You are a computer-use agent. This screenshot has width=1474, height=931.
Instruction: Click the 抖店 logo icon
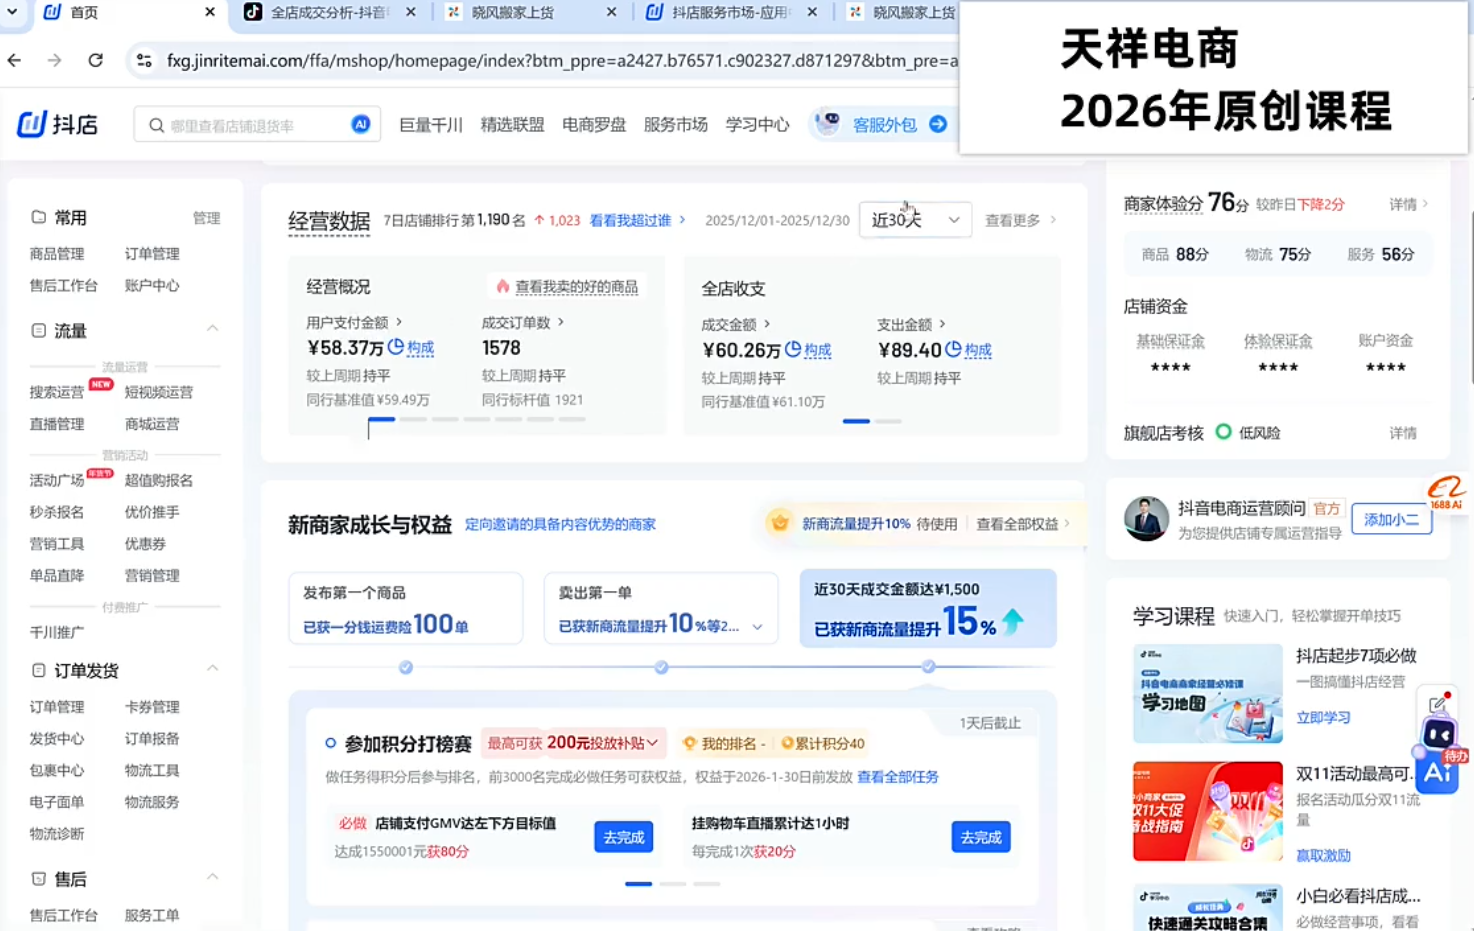pyautogui.click(x=30, y=124)
